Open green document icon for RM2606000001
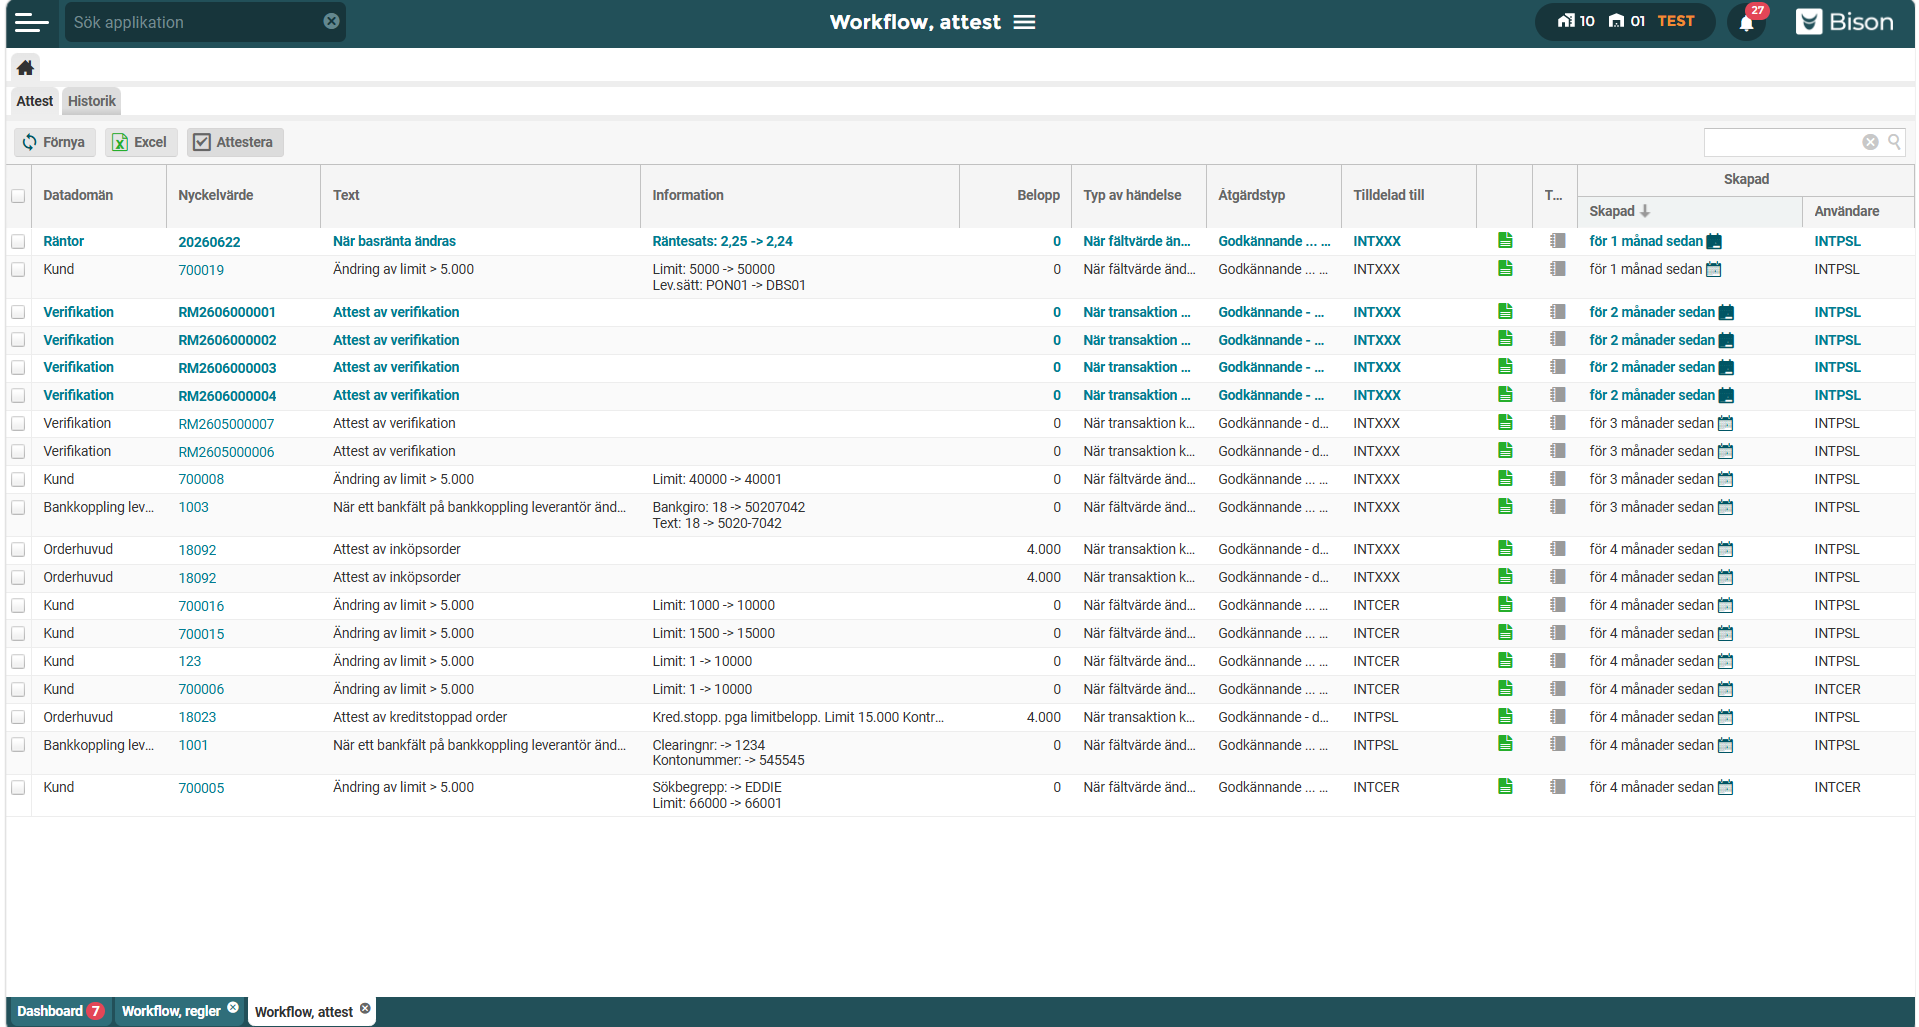The image size is (1919, 1027). coord(1505,311)
